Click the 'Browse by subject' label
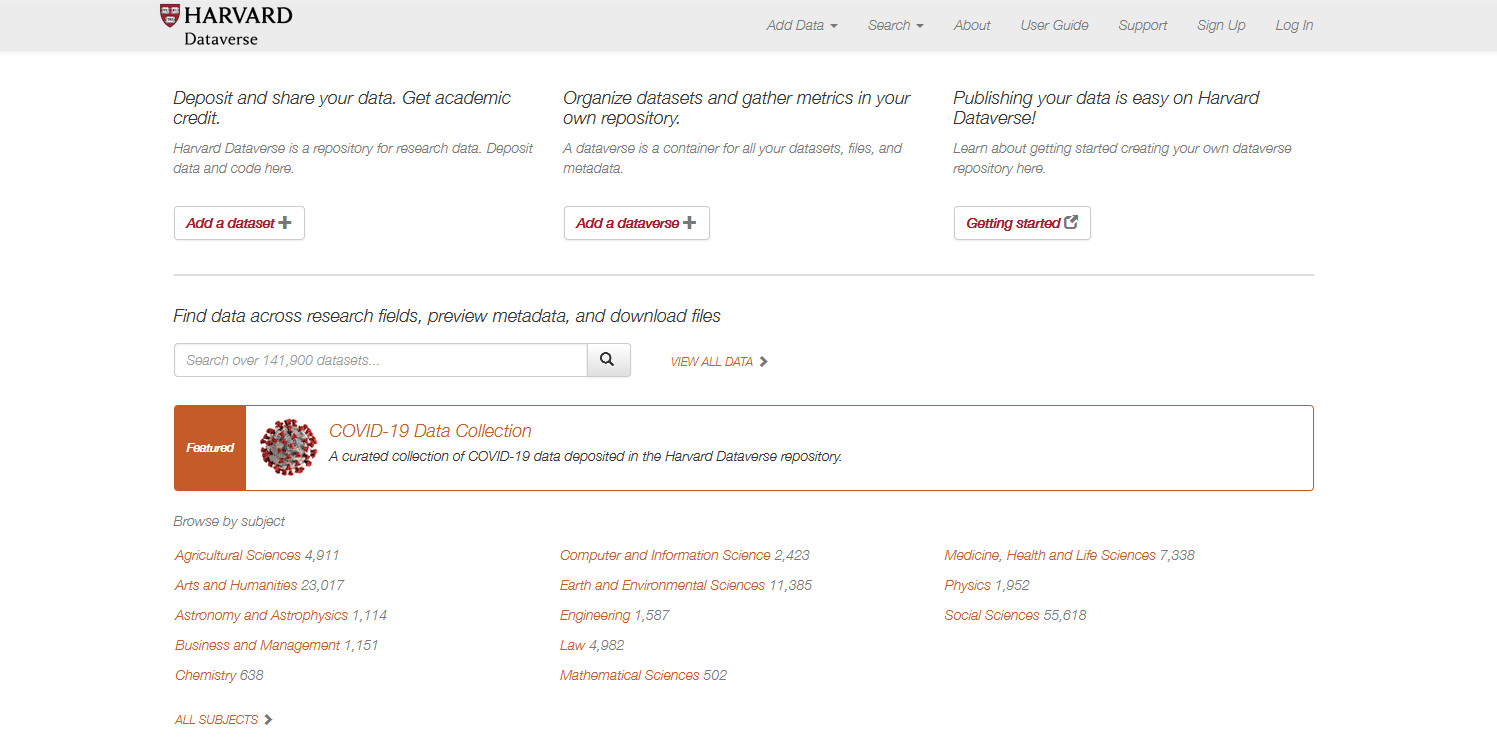The image size is (1497, 755). [229, 521]
